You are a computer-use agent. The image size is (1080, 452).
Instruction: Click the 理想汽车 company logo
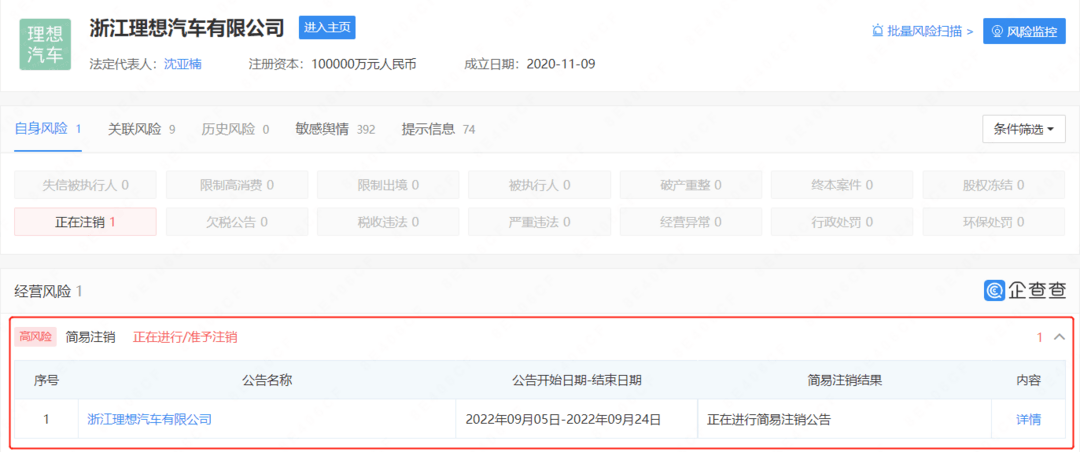point(45,45)
